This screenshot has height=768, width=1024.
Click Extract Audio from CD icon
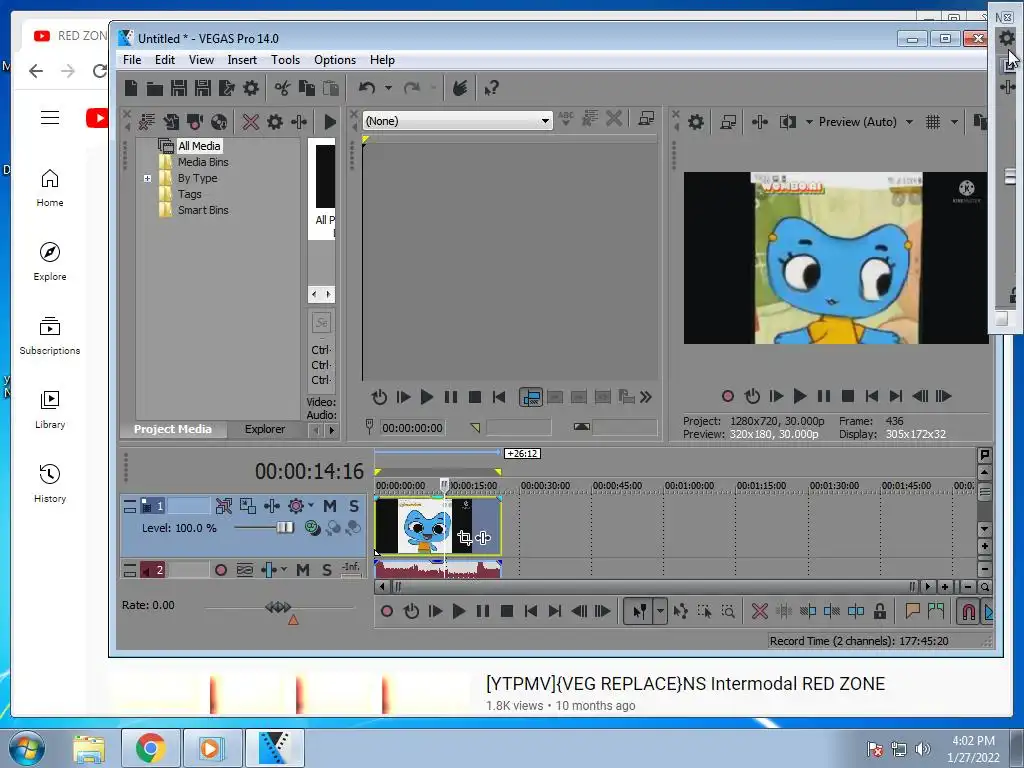pyautogui.click(x=219, y=121)
